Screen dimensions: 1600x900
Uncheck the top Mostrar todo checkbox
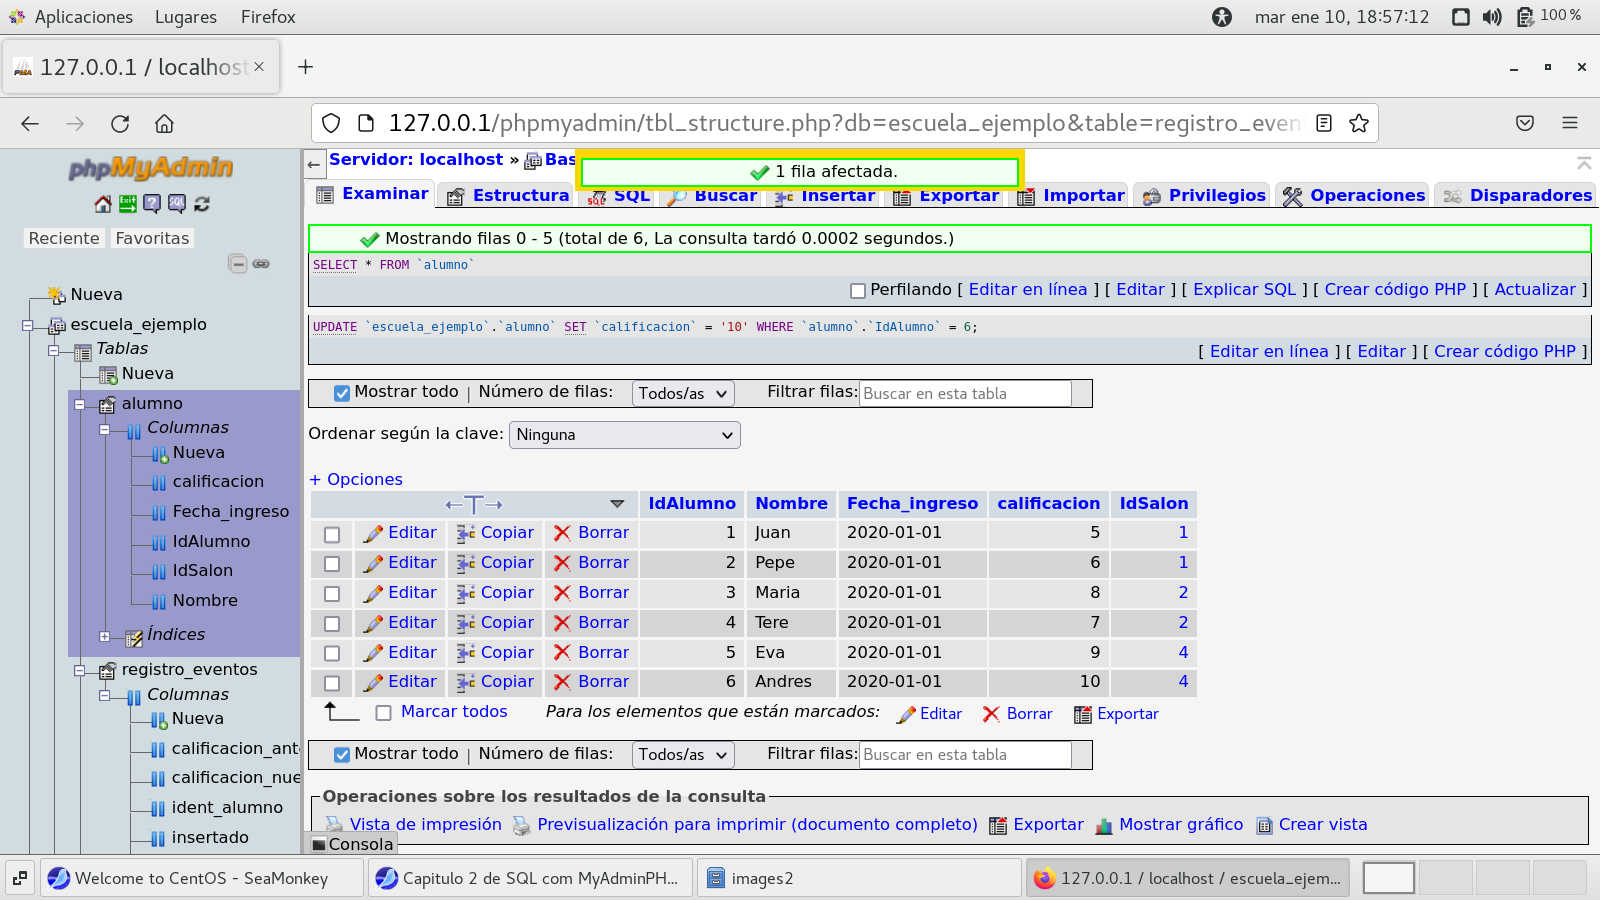pyautogui.click(x=342, y=394)
